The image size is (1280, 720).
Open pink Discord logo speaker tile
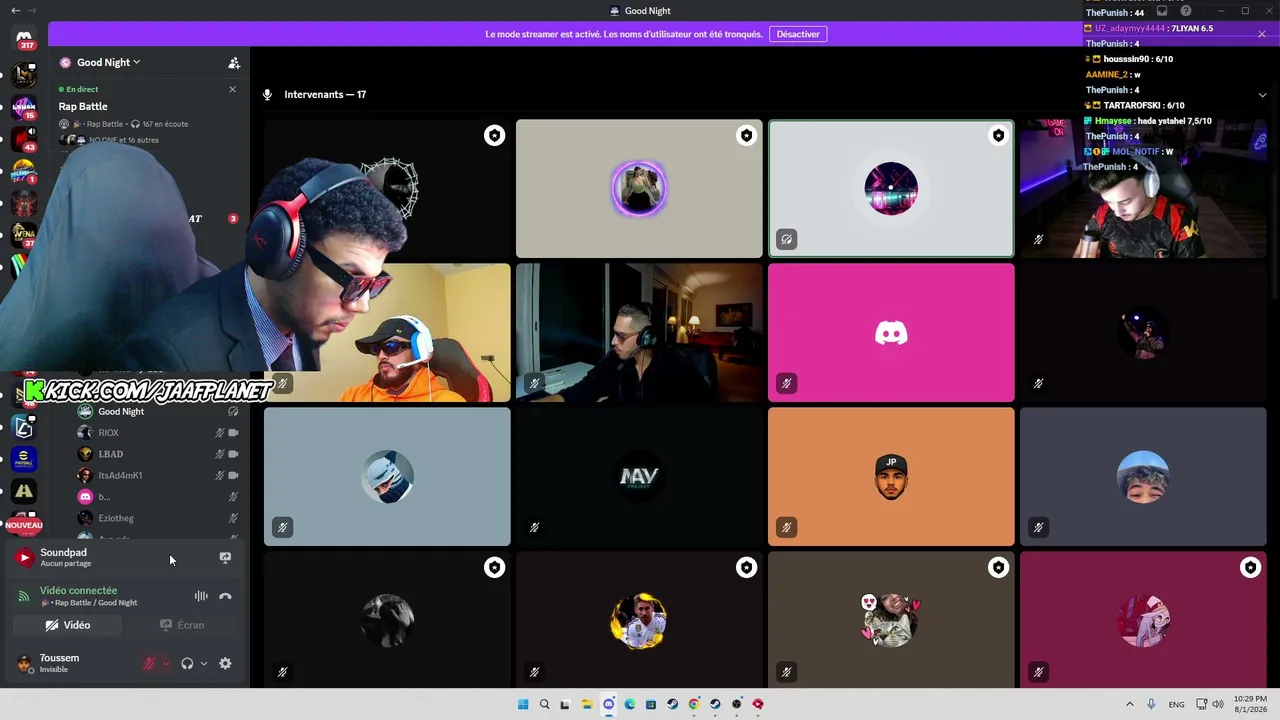[x=891, y=333]
